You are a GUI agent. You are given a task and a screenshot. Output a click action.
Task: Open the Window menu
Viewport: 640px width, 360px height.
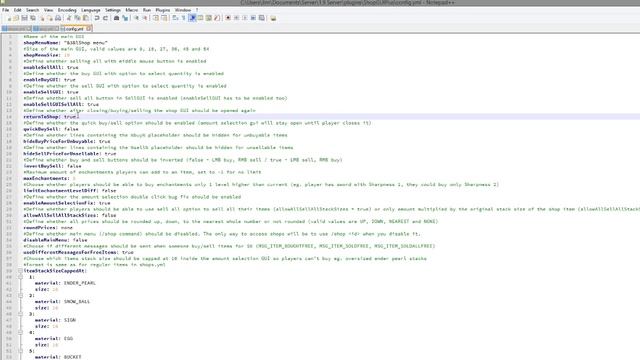click(x=183, y=10)
